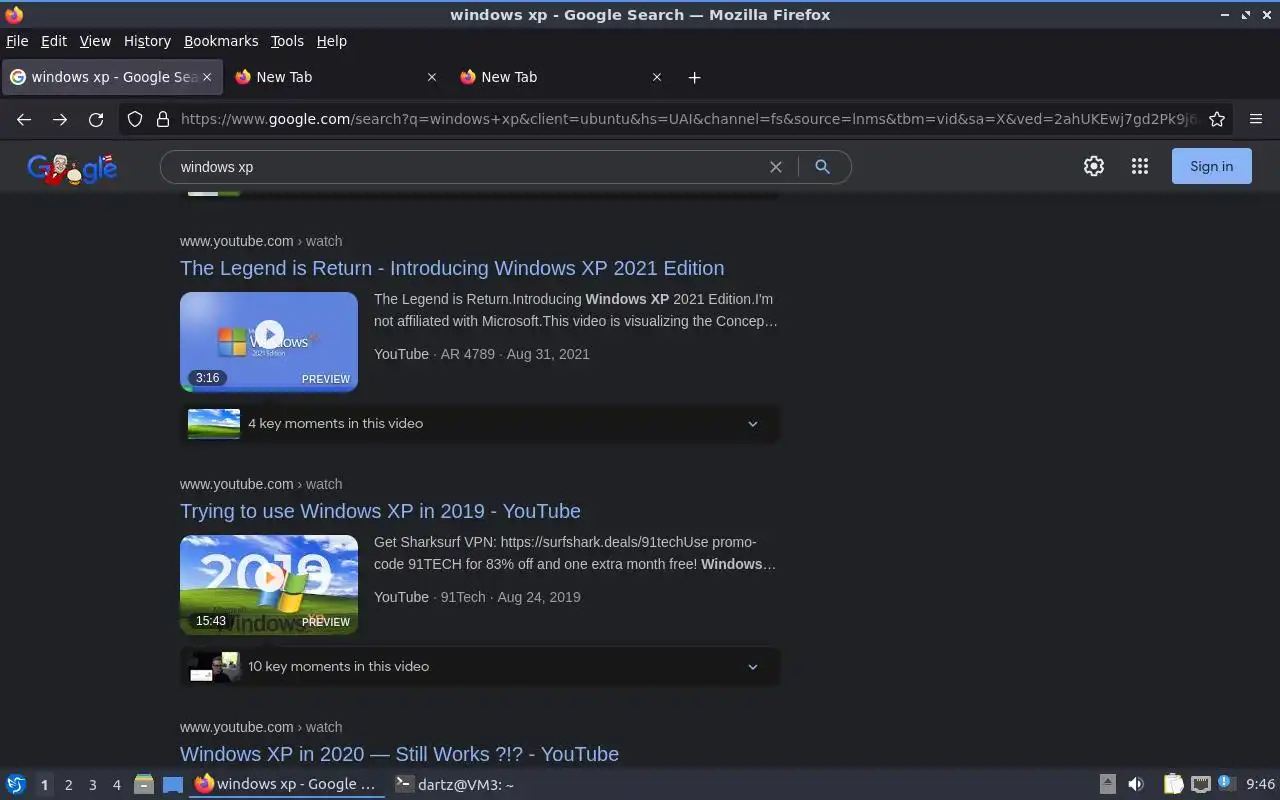Expand 4 key moments in this video
This screenshot has height=800, width=1280.
click(x=480, y=423)
